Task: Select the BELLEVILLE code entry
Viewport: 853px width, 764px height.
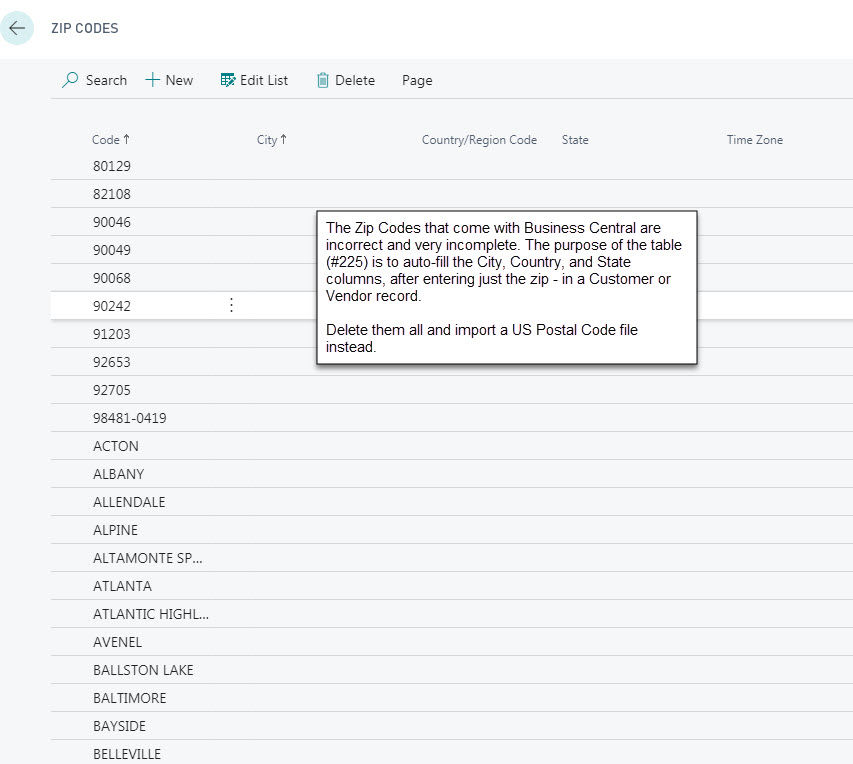Action: tap(127, 754)
